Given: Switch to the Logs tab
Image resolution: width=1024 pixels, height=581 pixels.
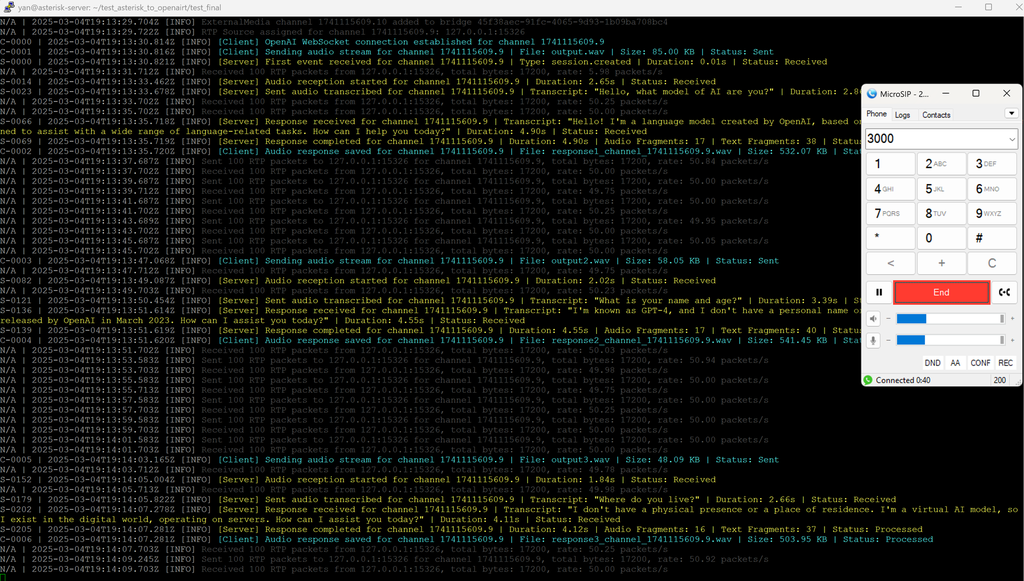Looking at the screenshot, I should click(x=903, y=115).
